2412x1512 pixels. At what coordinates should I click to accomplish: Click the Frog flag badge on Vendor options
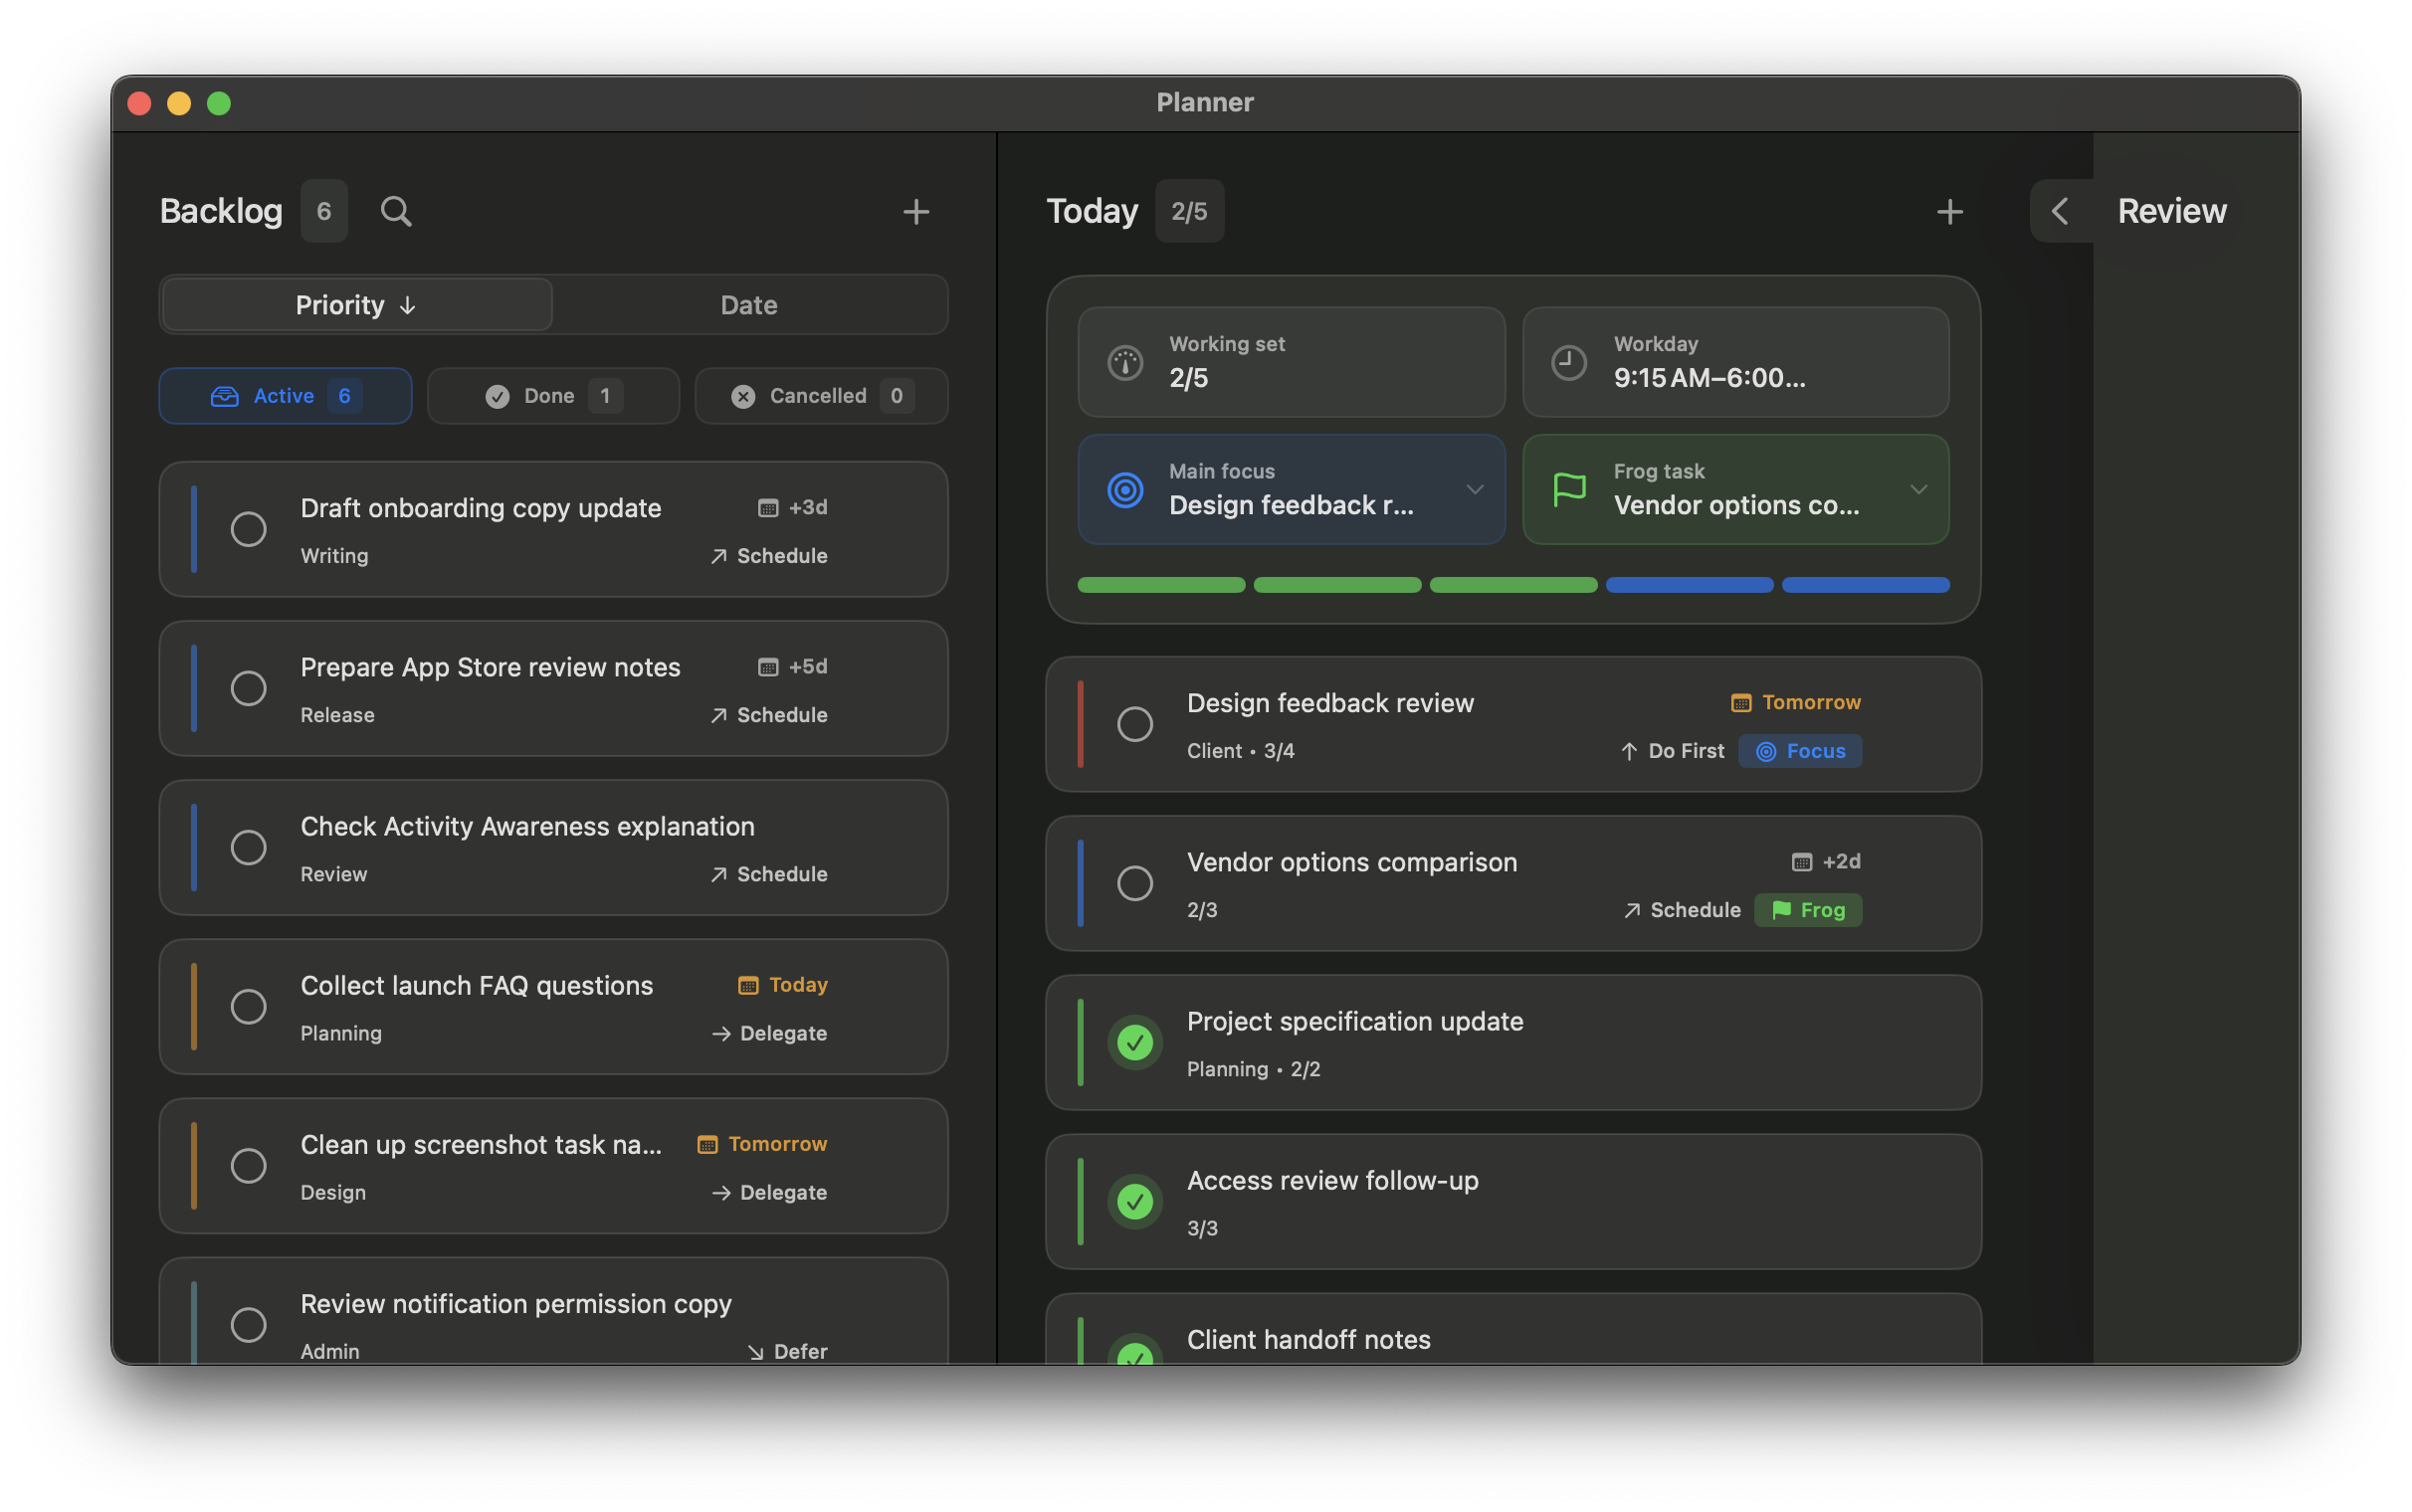(x=1808, y=910)
